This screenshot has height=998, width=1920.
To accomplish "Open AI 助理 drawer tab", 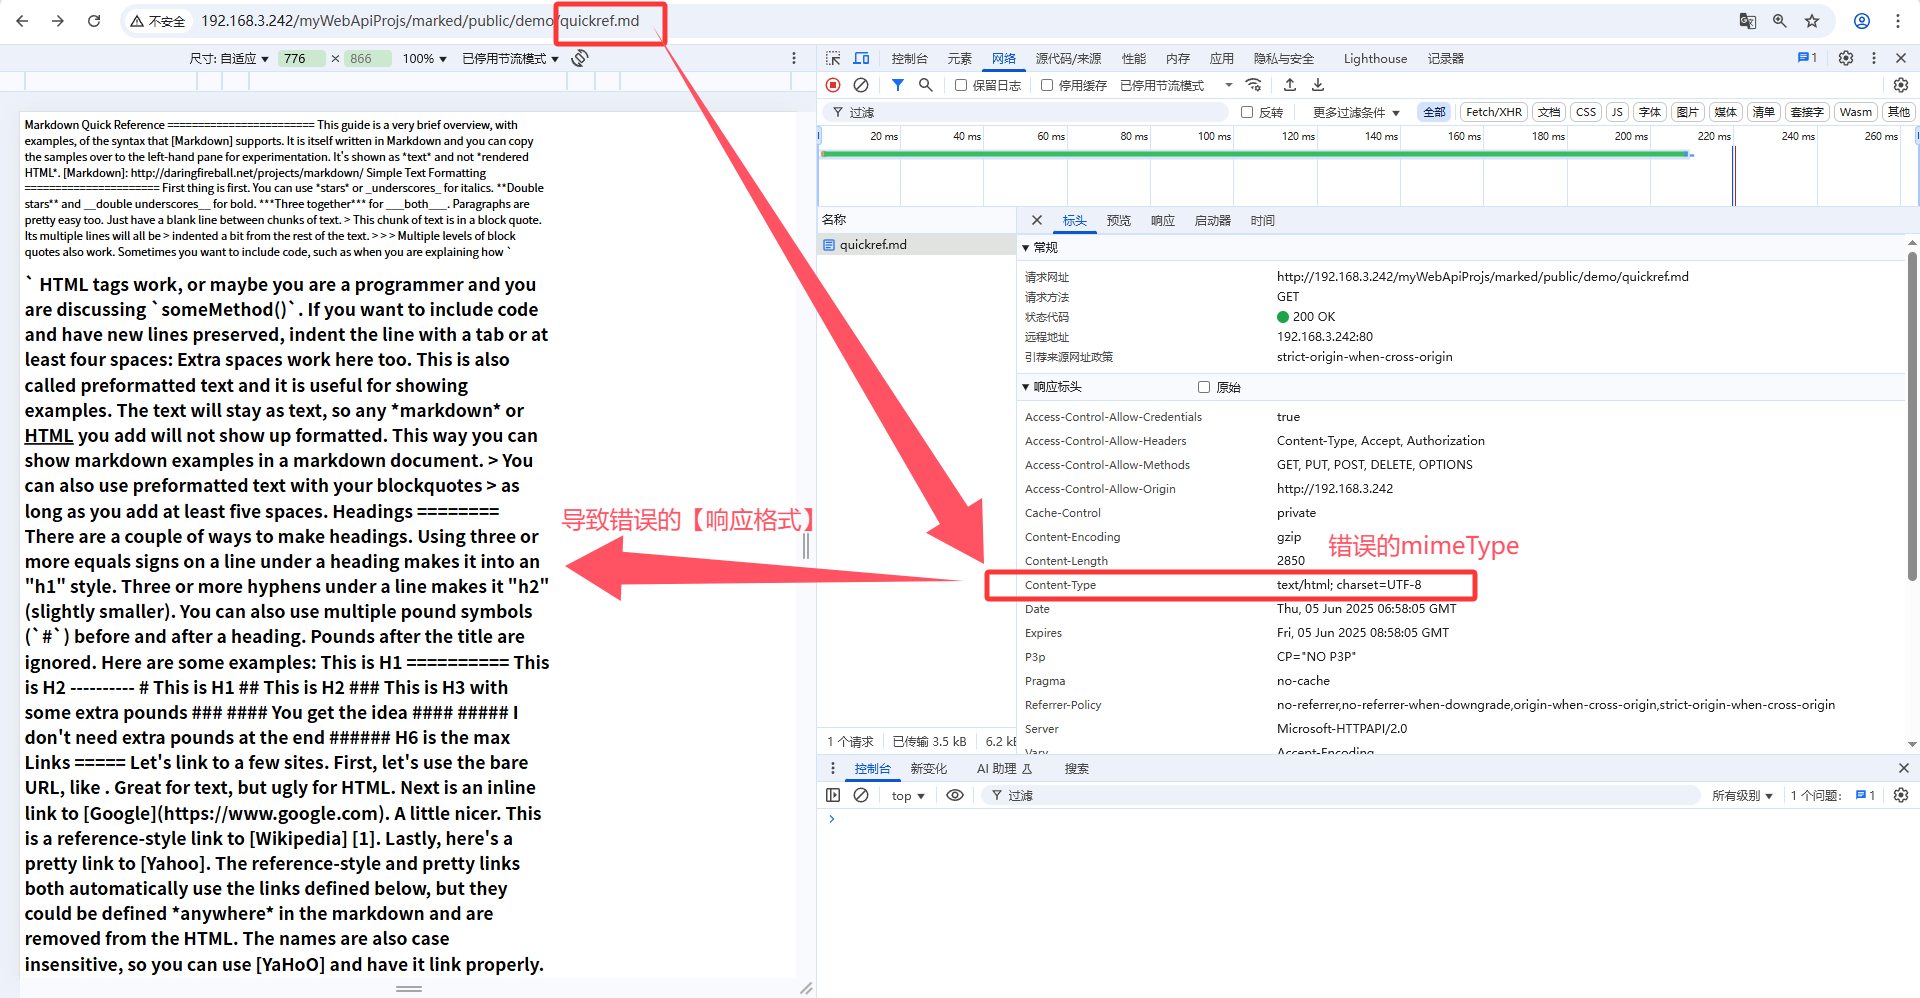I will click(1004, 768).
